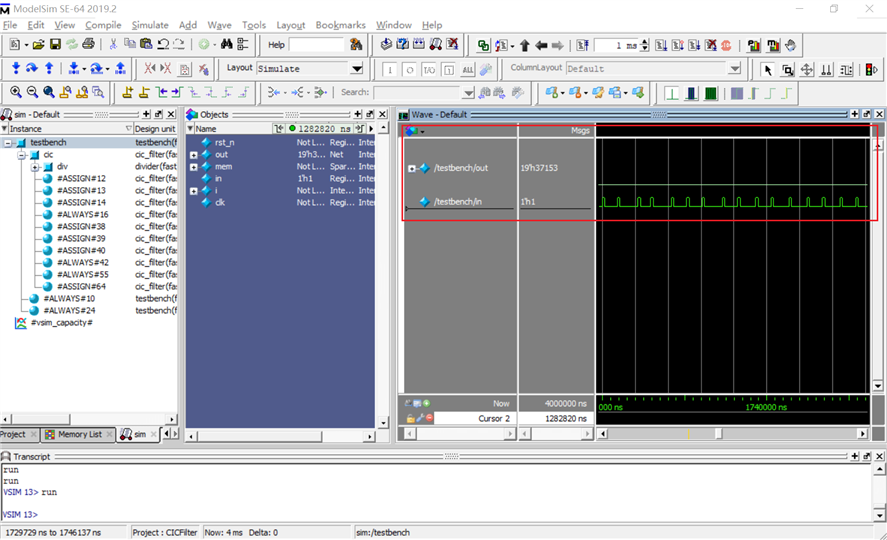
Task: Click the Step Out blue up arrow
Action: 49,68
